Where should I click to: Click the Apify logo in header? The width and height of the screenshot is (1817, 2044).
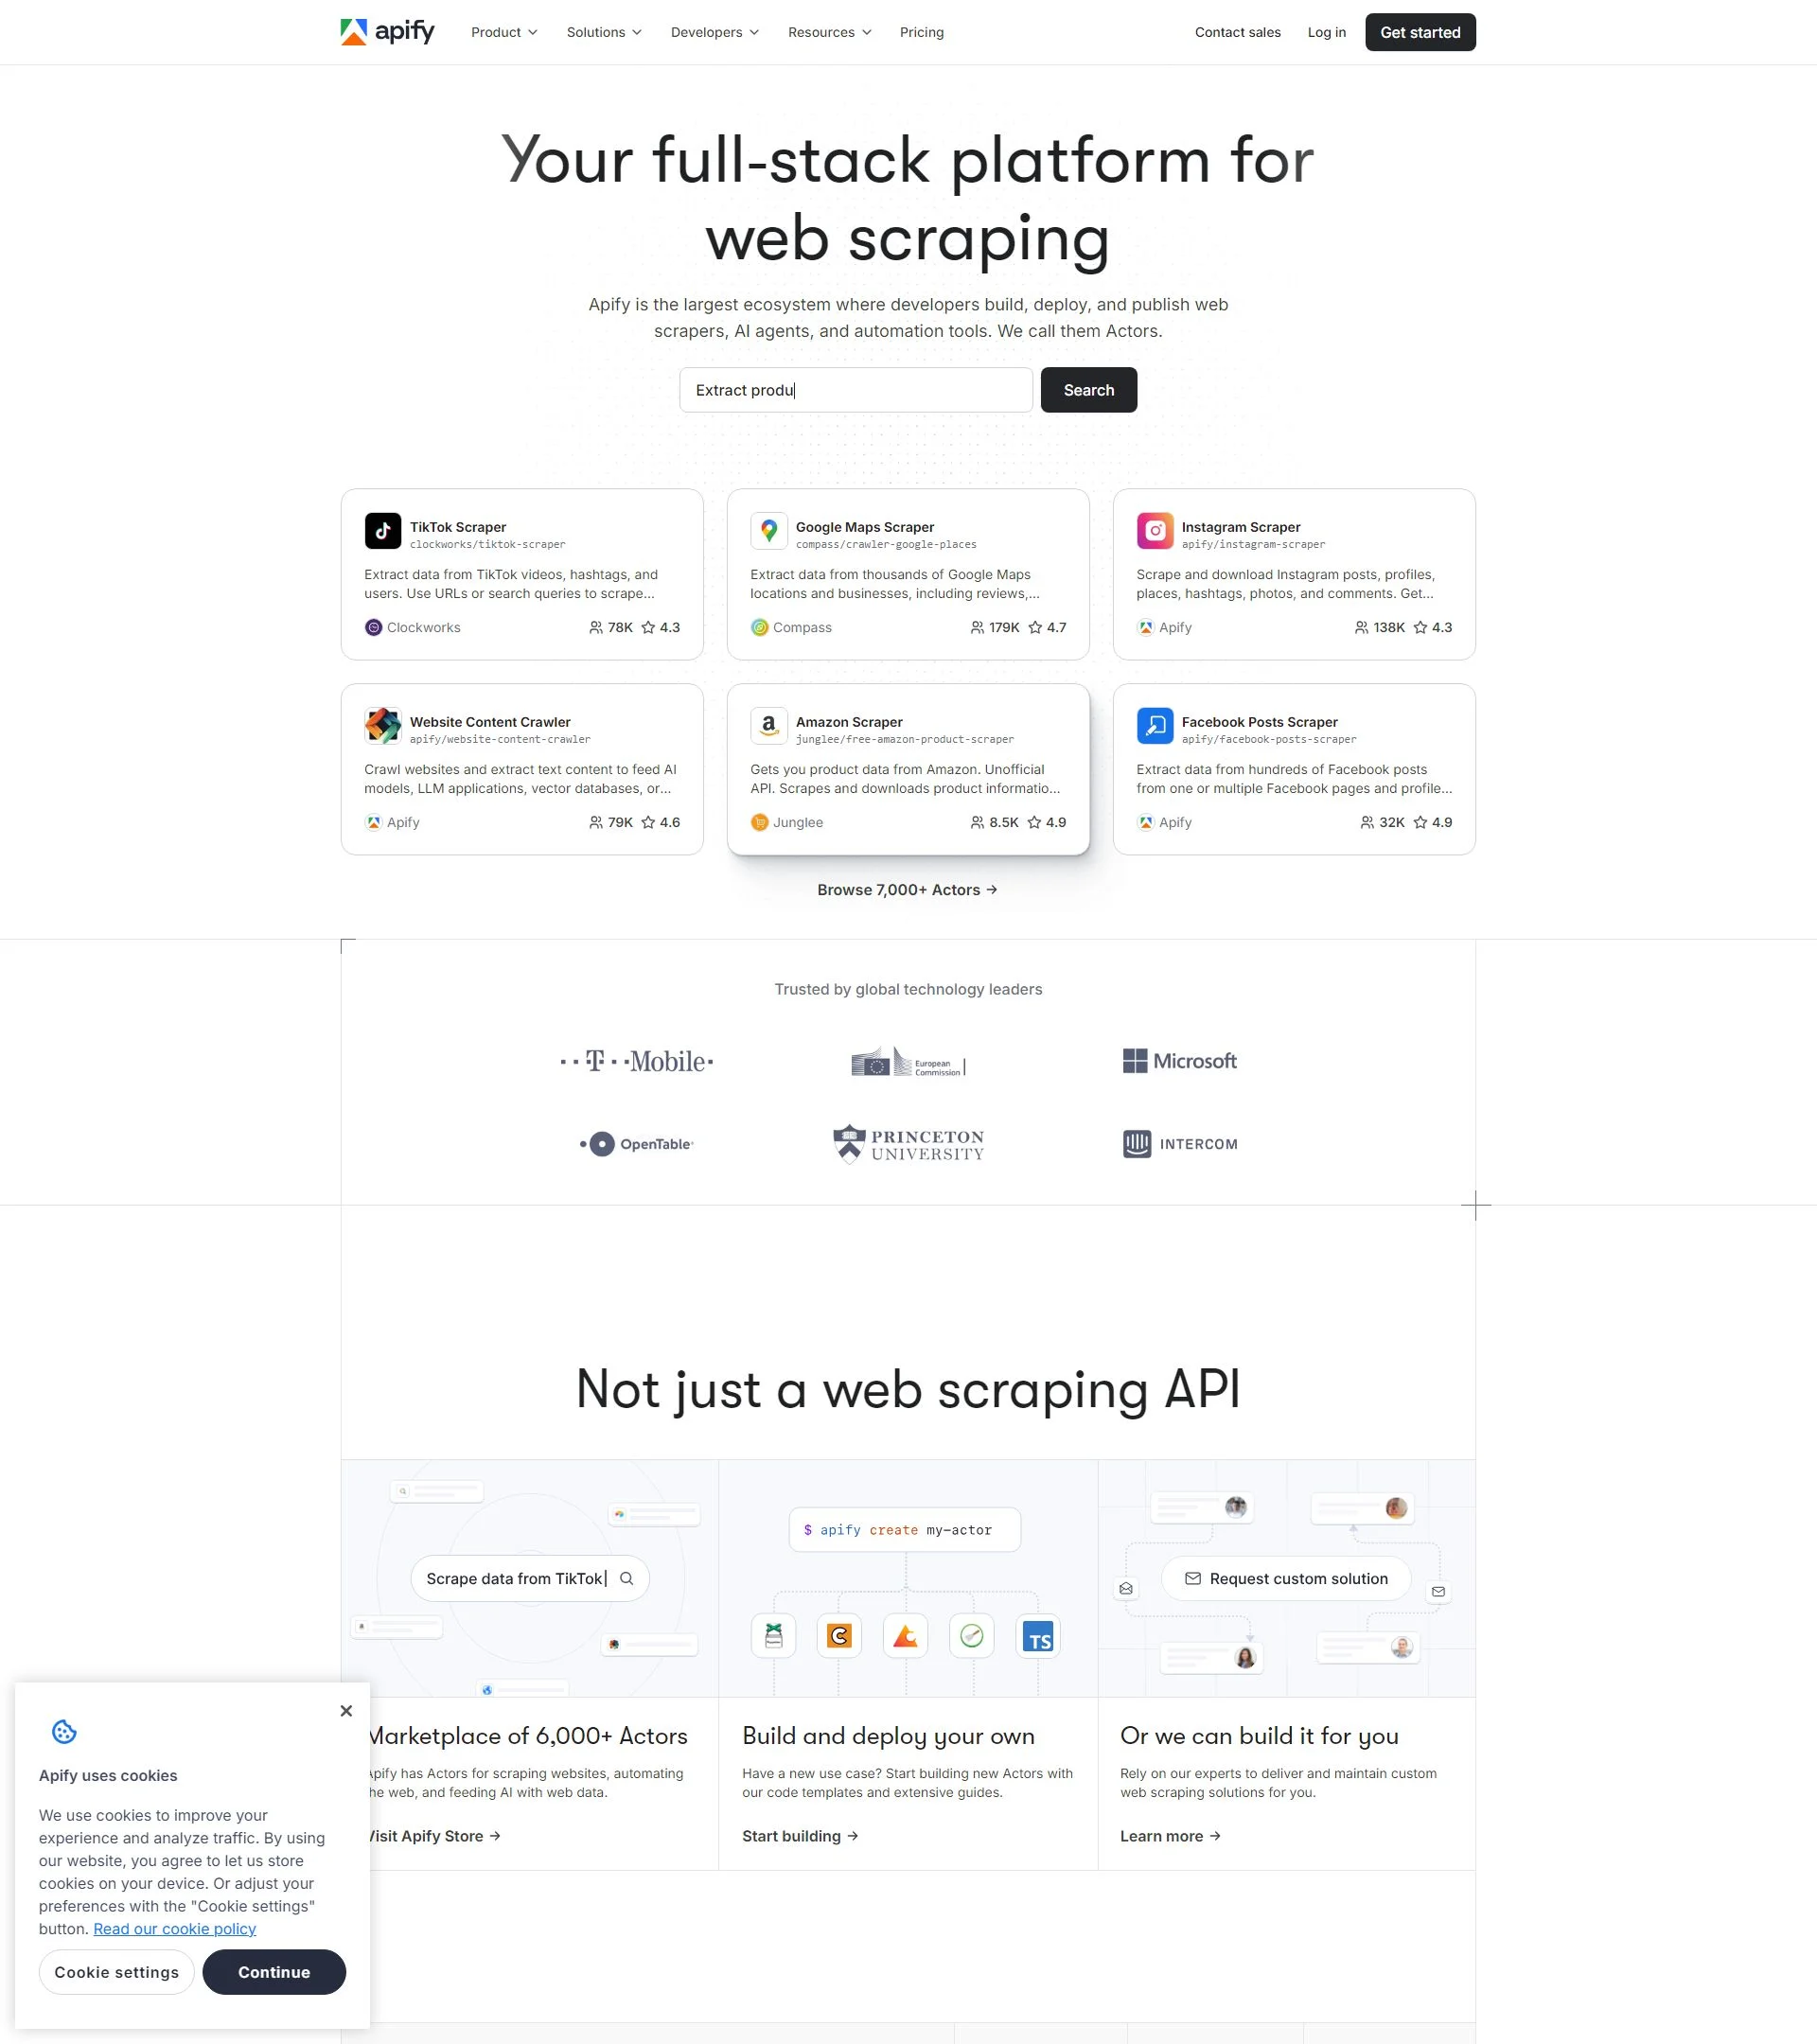[387, 32]
